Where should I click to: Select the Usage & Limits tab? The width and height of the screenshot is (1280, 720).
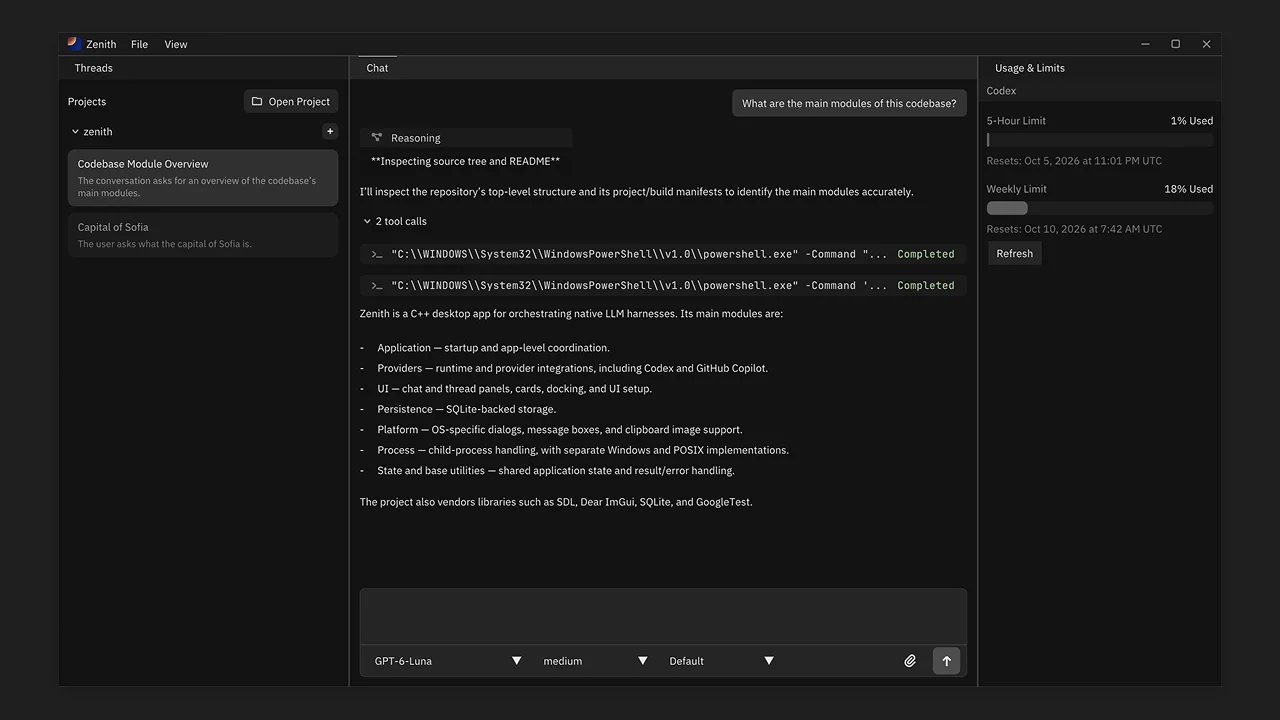[1030, 68]
